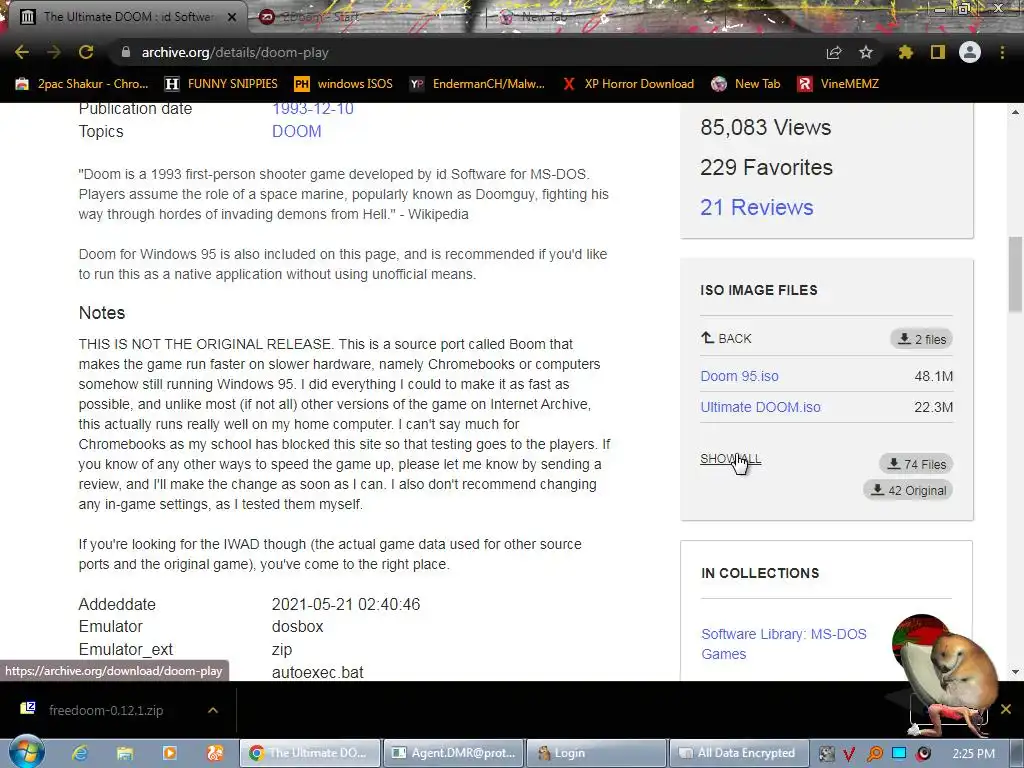
Task: Switch to The Ultimate DOOM tab
Action: point(124,17)
